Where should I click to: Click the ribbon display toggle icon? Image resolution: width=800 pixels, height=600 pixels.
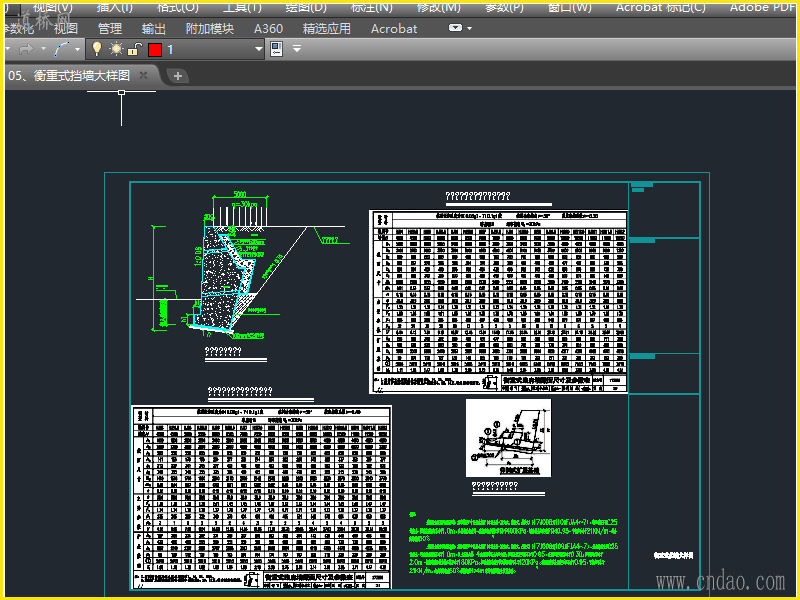[x=455, y=29]
